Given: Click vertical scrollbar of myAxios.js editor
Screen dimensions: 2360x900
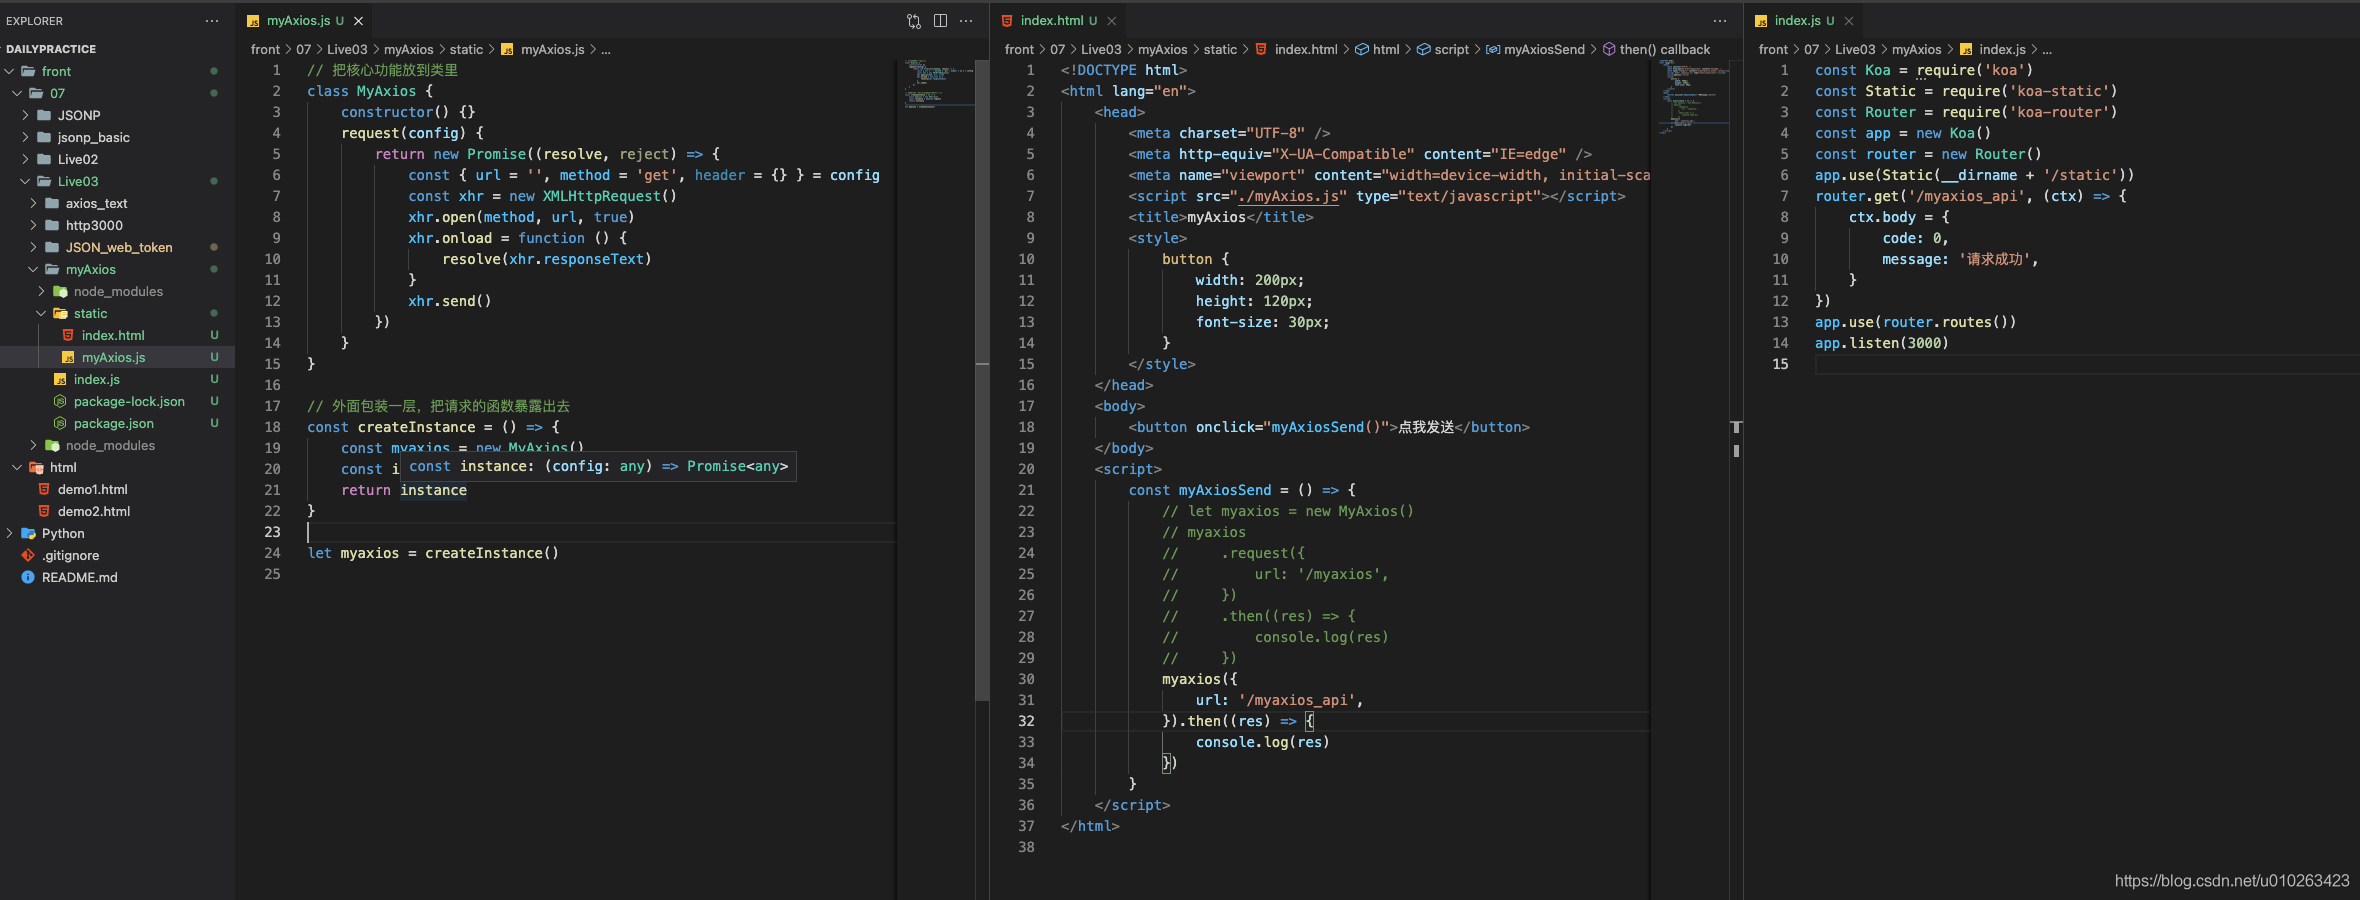Looking at the screenshot, I should click(982, 380).
